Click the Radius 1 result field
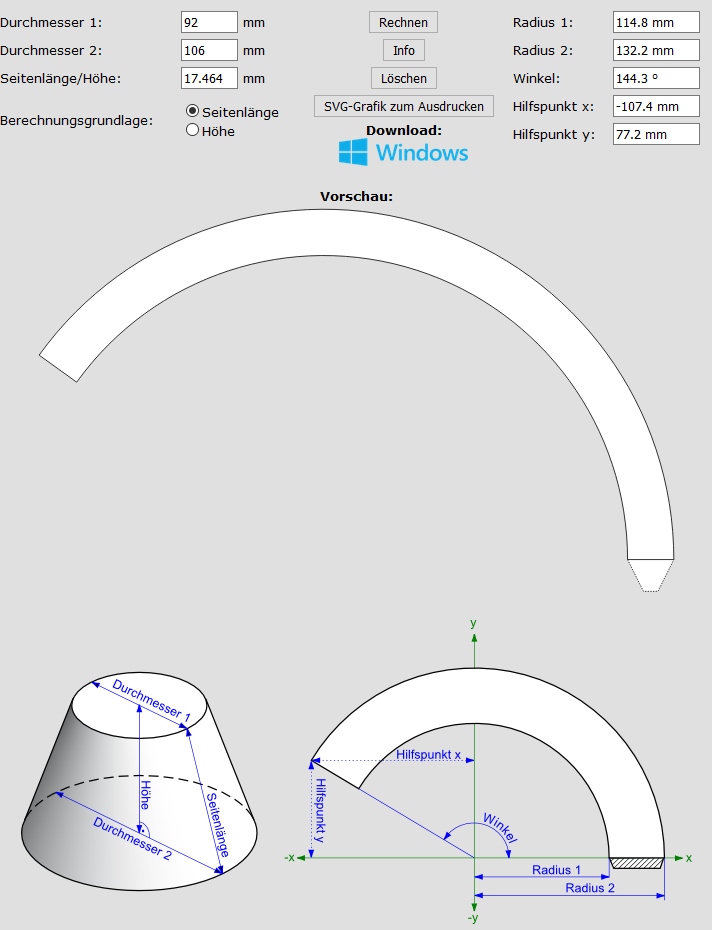The height and width of the screenshot is (930, 712). tap(656, 23)
